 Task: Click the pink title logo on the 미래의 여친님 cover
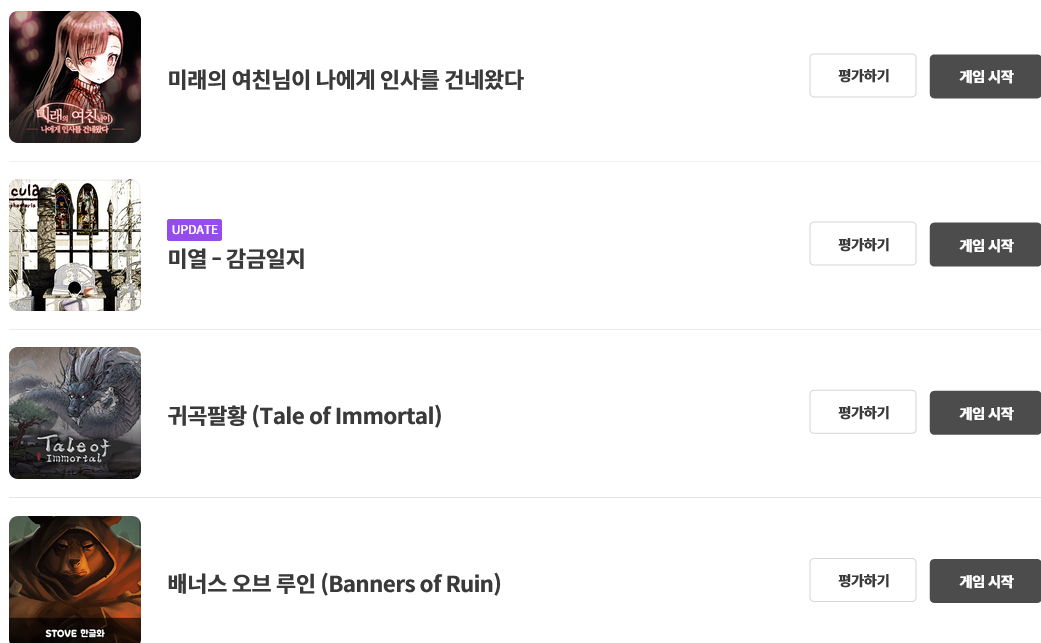(74, 118)
